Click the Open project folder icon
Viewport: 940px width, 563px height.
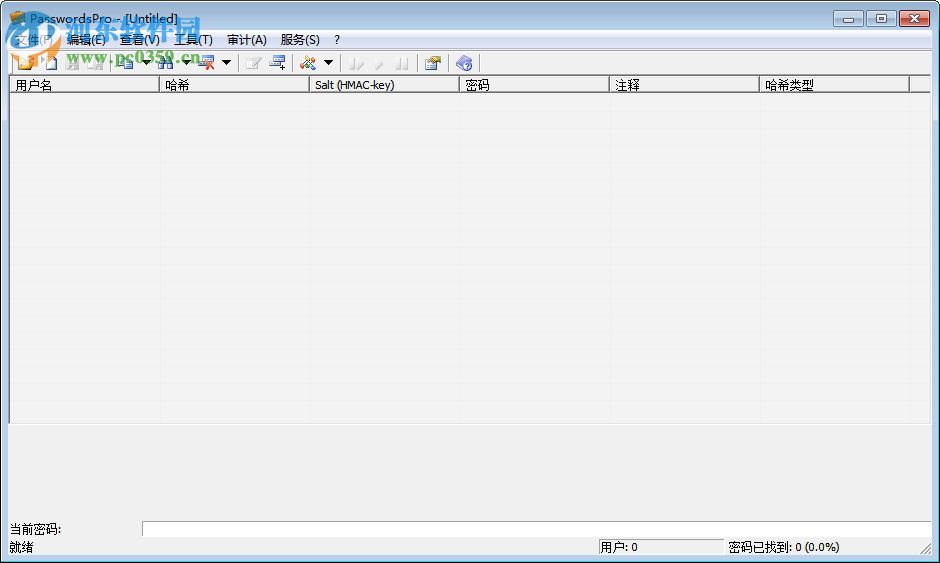26,62
